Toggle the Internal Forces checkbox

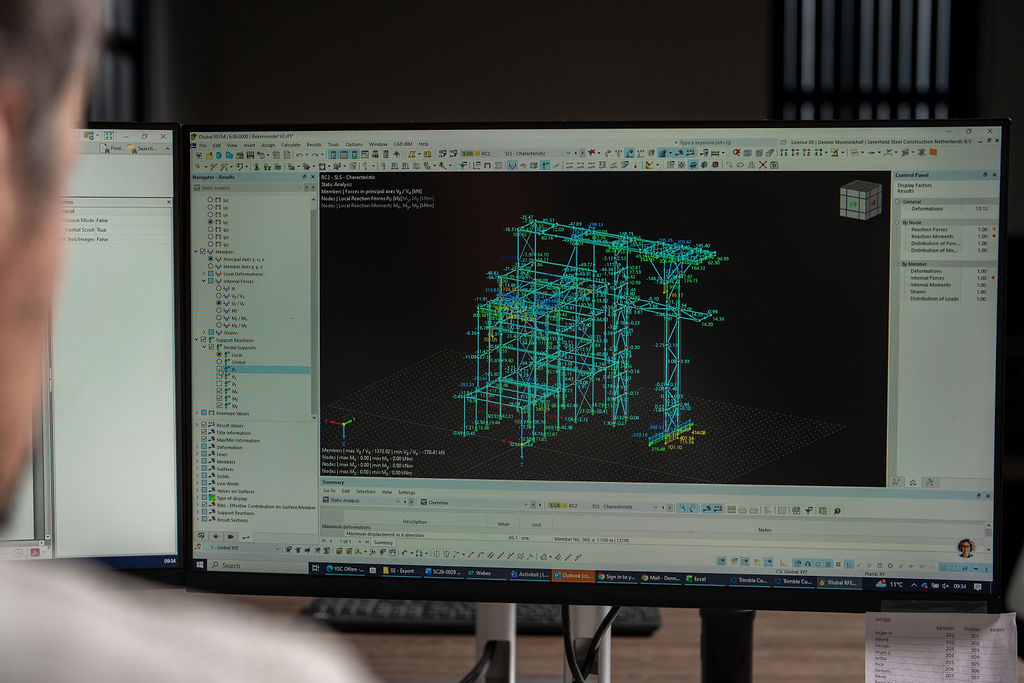[210, 281]
